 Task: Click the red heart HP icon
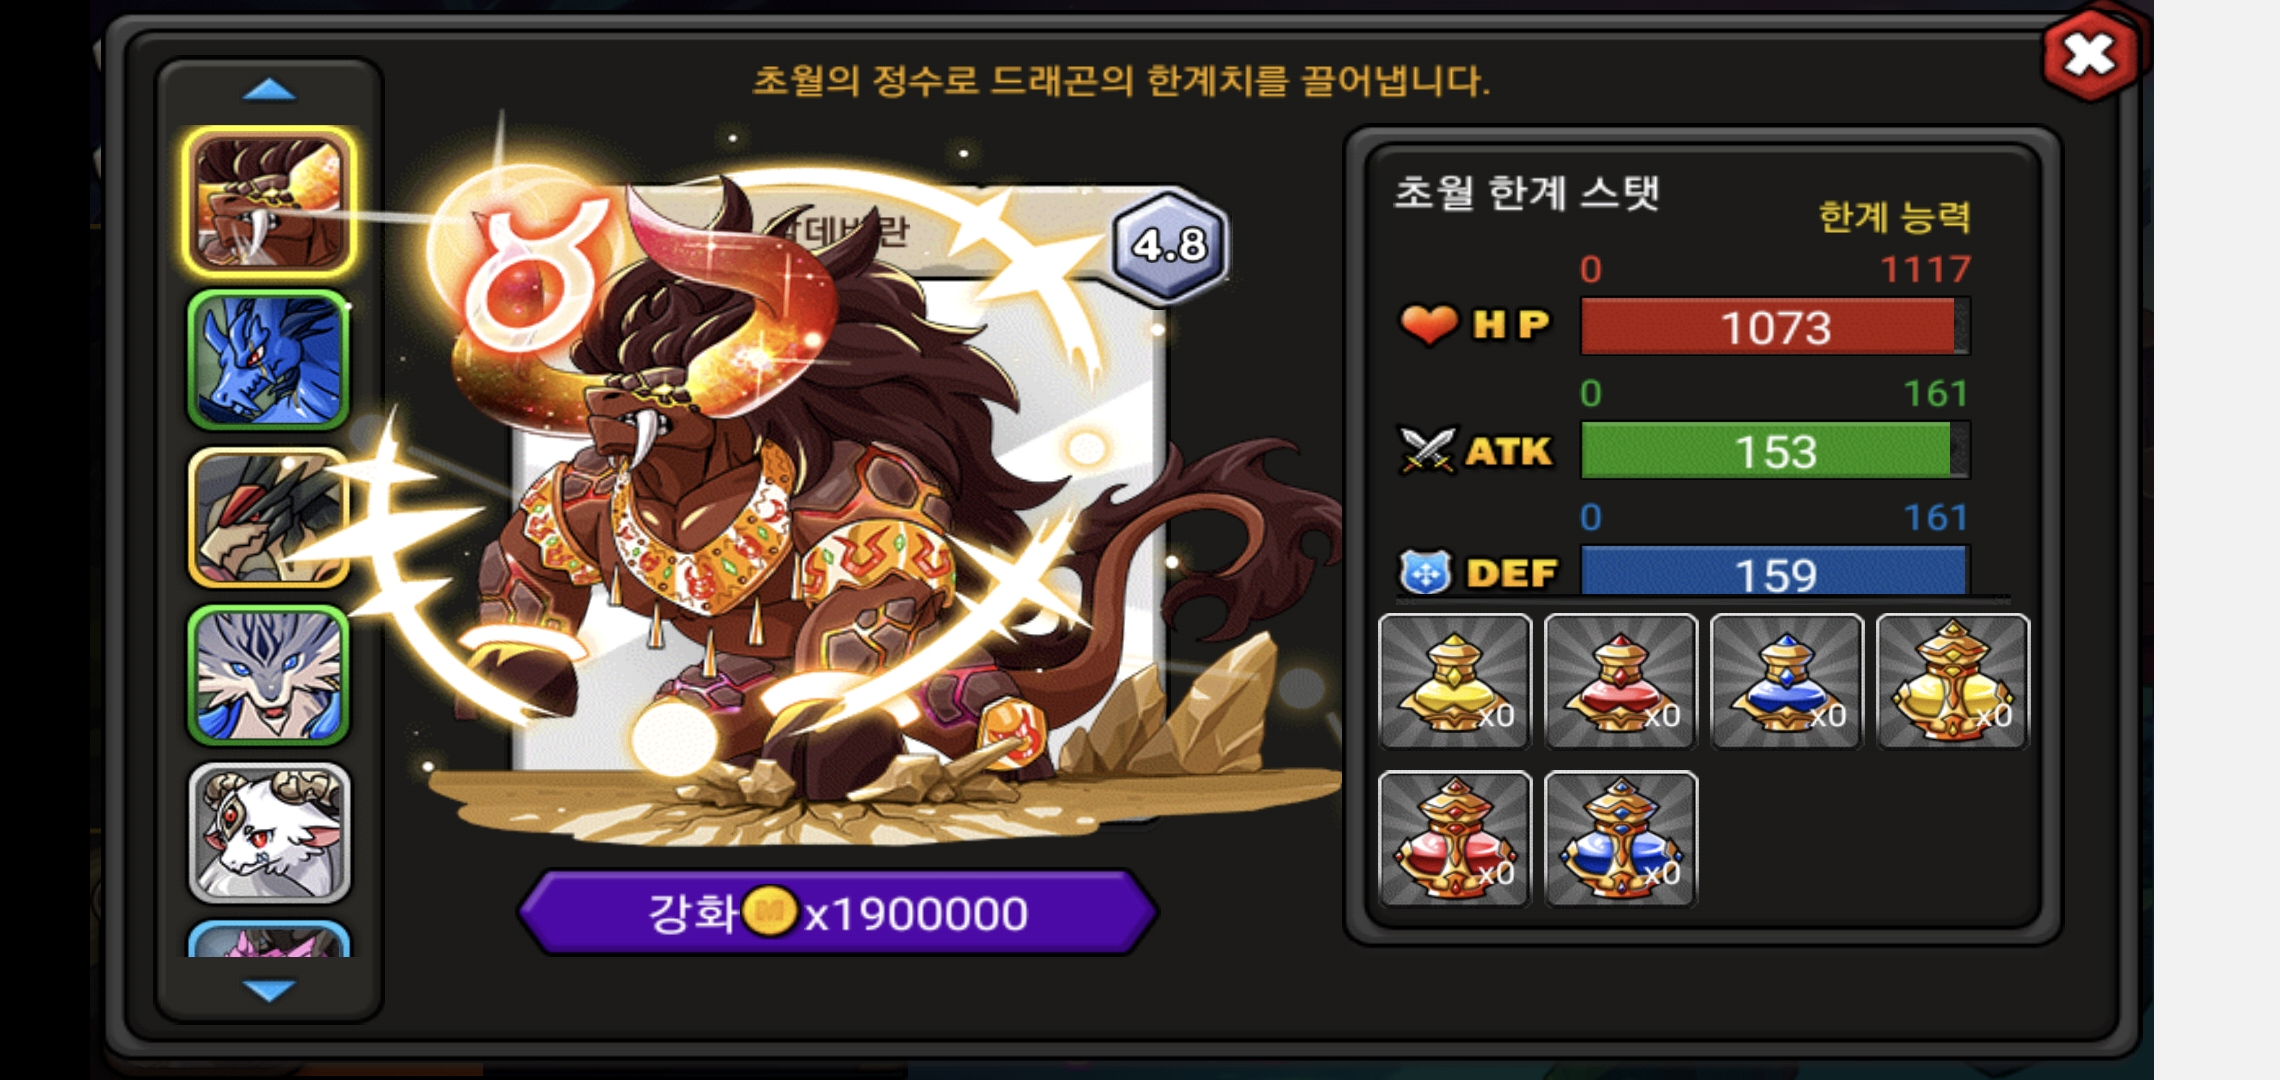click(1427, 324)
